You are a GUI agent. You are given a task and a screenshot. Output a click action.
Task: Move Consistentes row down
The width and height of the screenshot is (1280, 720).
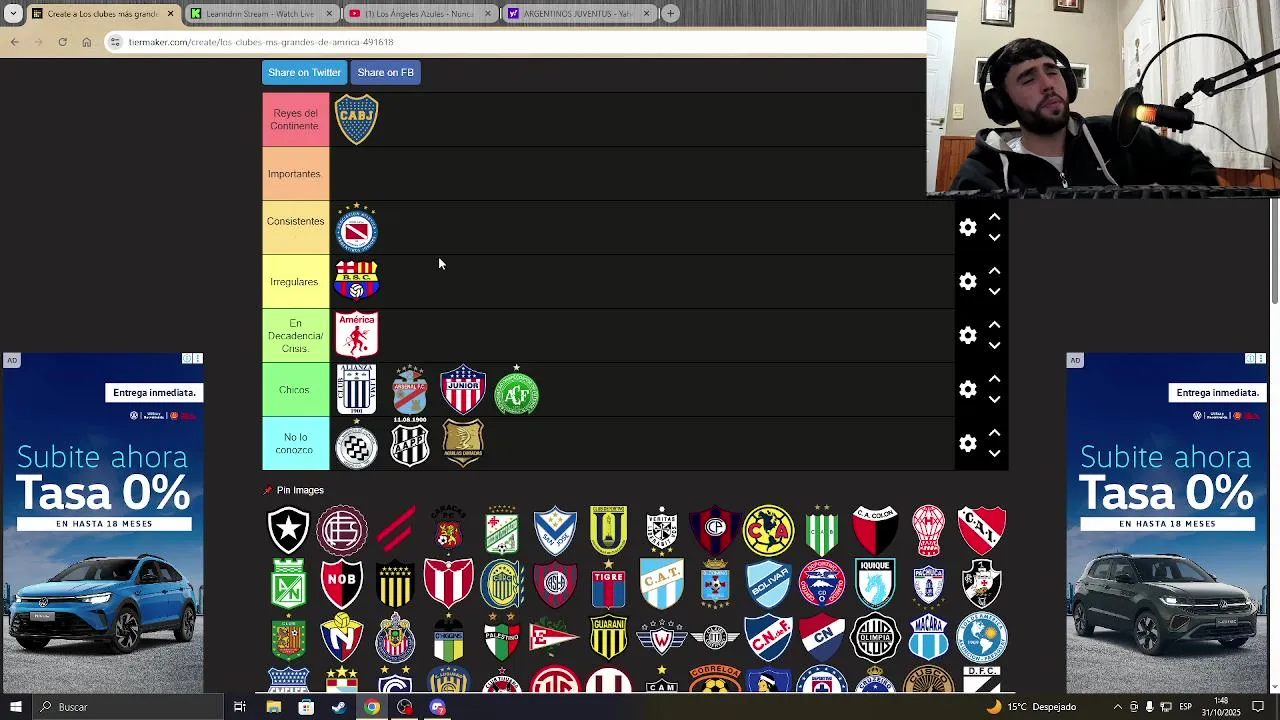(x=994, y=238)
